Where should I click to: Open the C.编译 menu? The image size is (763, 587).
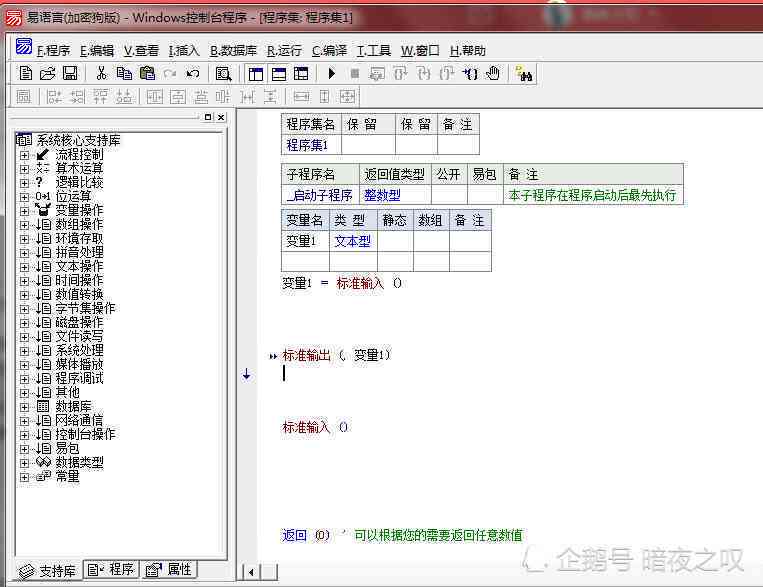[329, 51]
